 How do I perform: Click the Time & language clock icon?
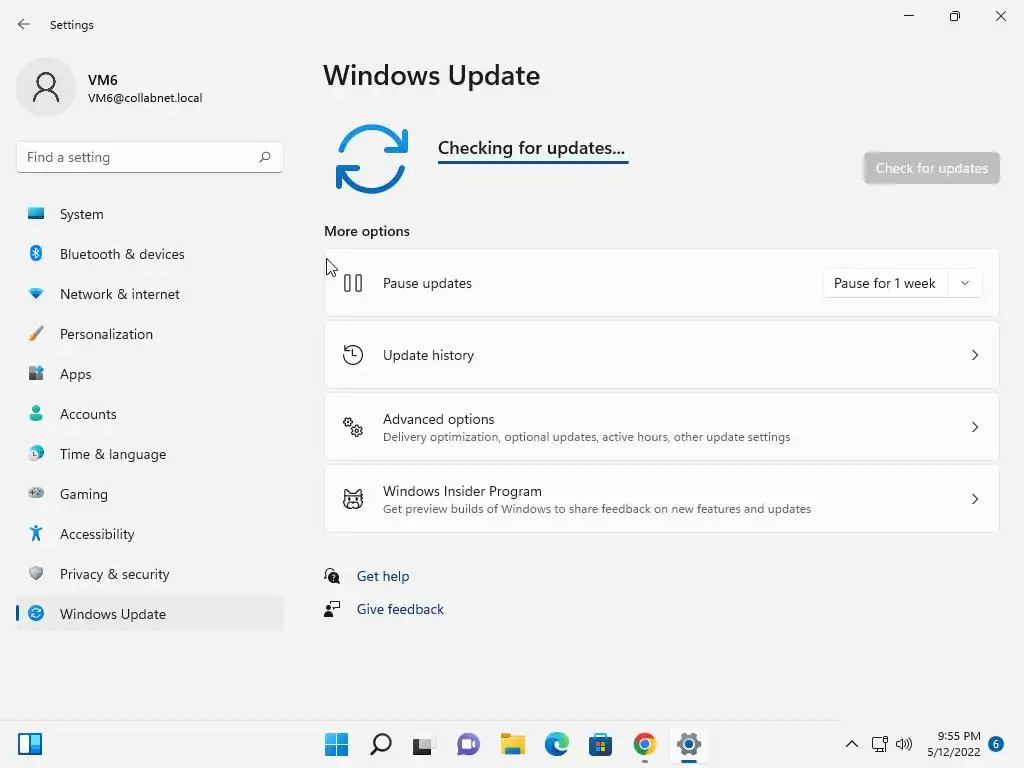tap(36, 453)
